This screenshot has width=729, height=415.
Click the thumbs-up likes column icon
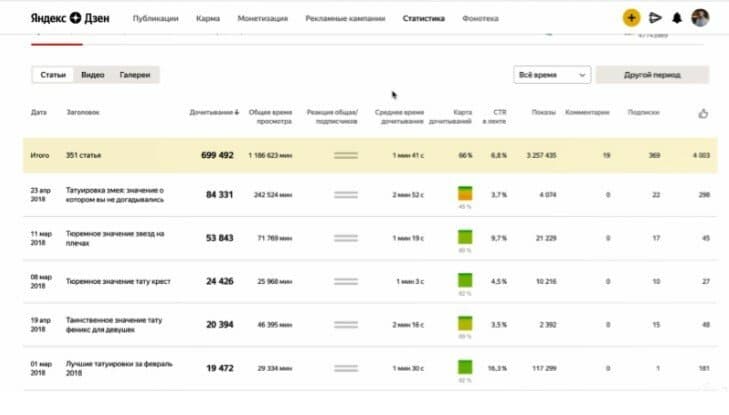pos(703,113)
